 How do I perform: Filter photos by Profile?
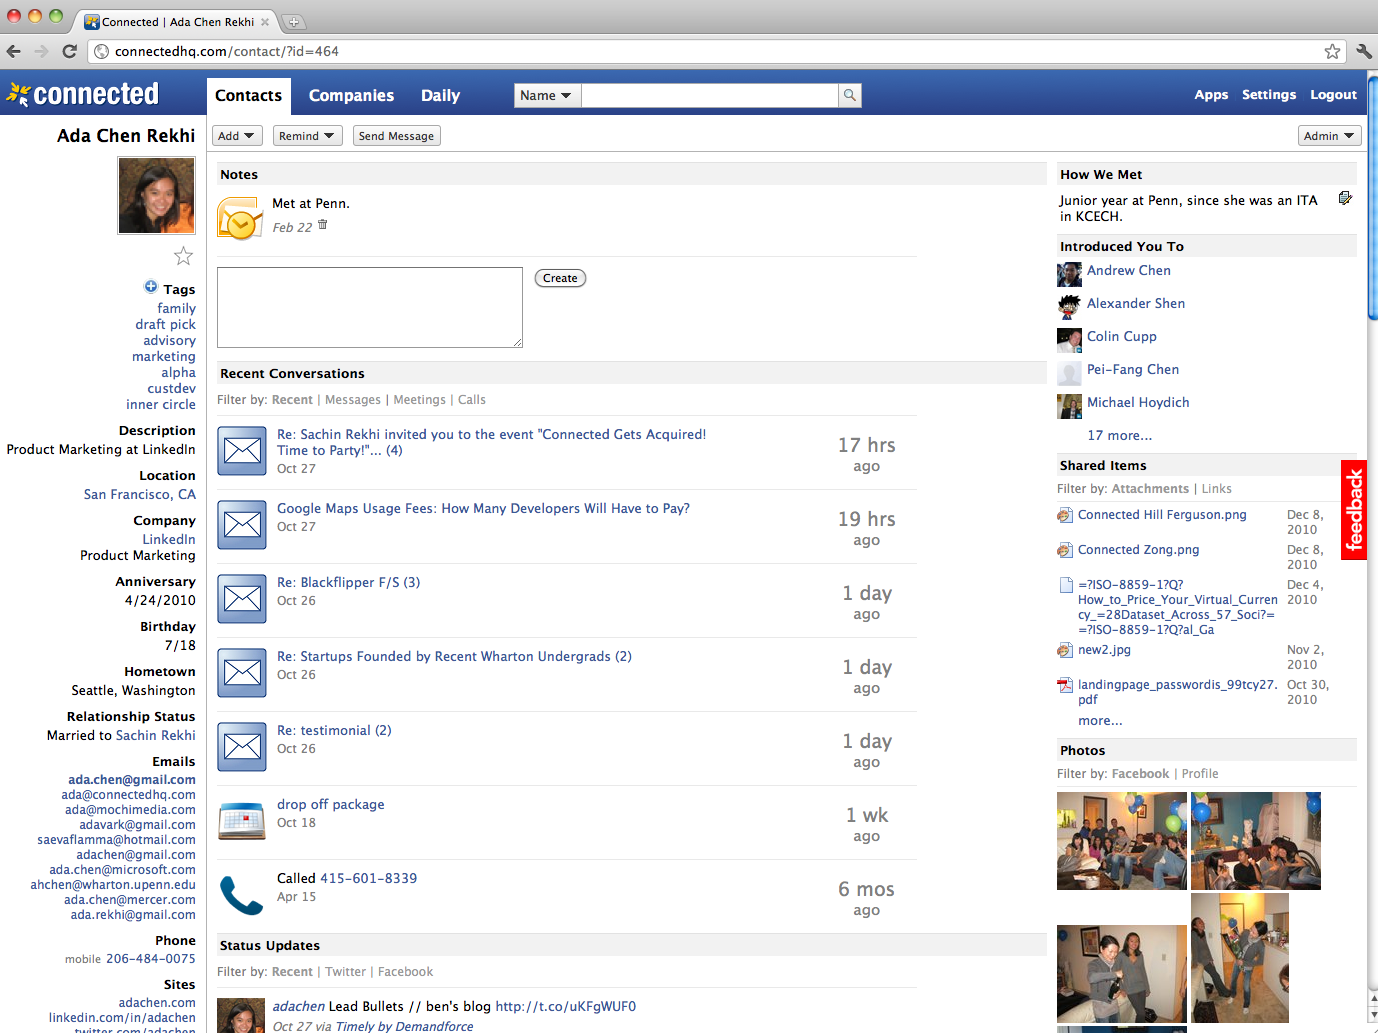click(x=1200, y=774)
